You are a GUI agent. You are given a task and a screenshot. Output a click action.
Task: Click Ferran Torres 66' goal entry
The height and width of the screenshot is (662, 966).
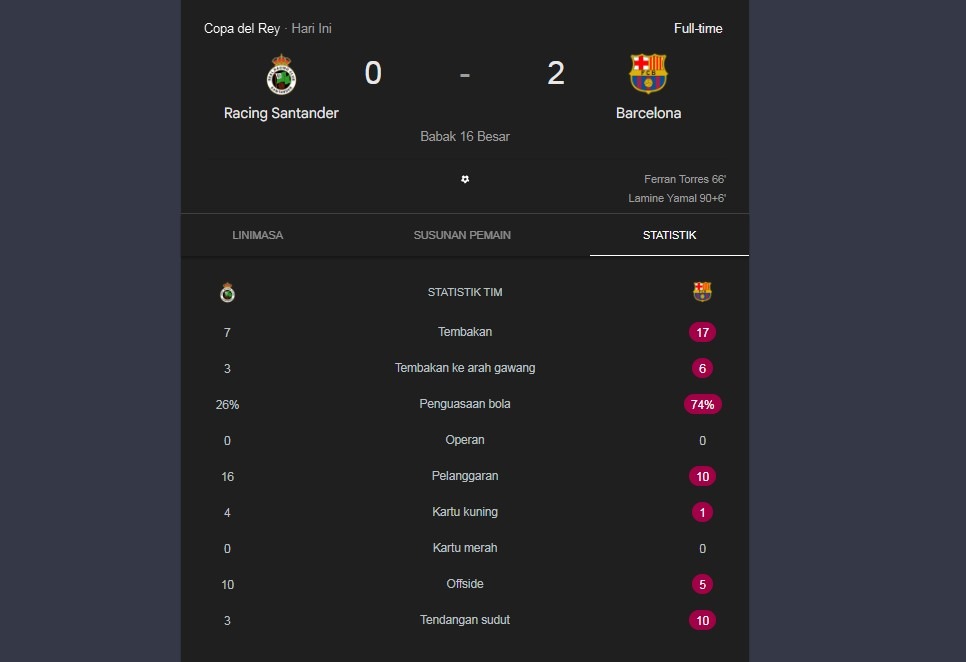(x=685, y=179)
